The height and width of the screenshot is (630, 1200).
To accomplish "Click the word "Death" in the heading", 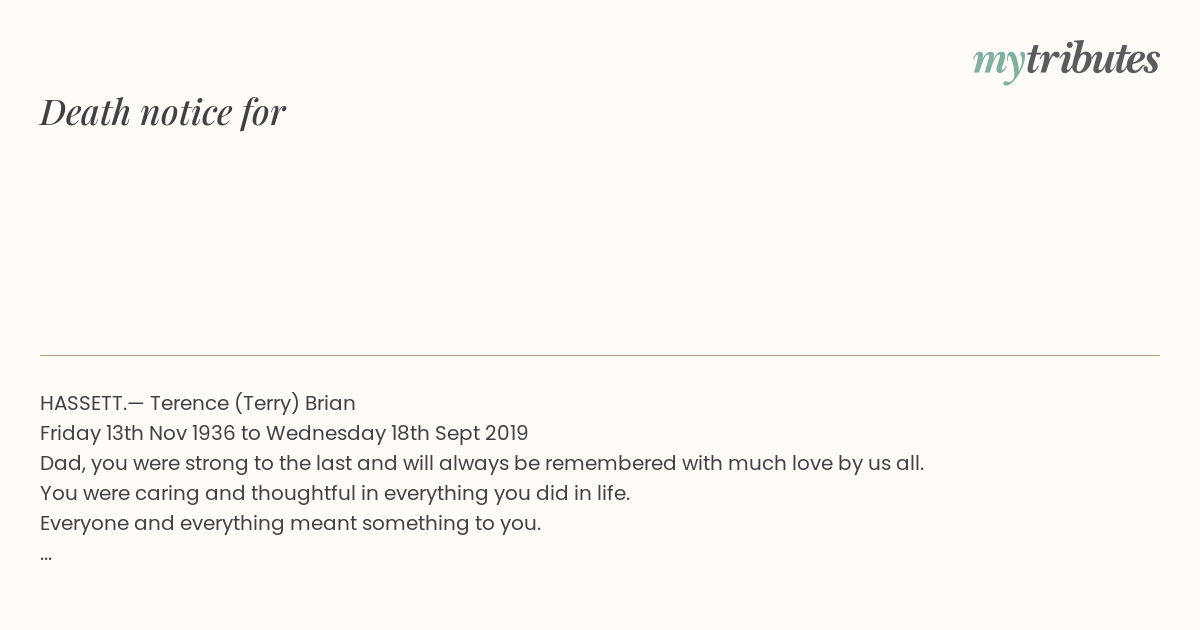I will coord(86,112).
